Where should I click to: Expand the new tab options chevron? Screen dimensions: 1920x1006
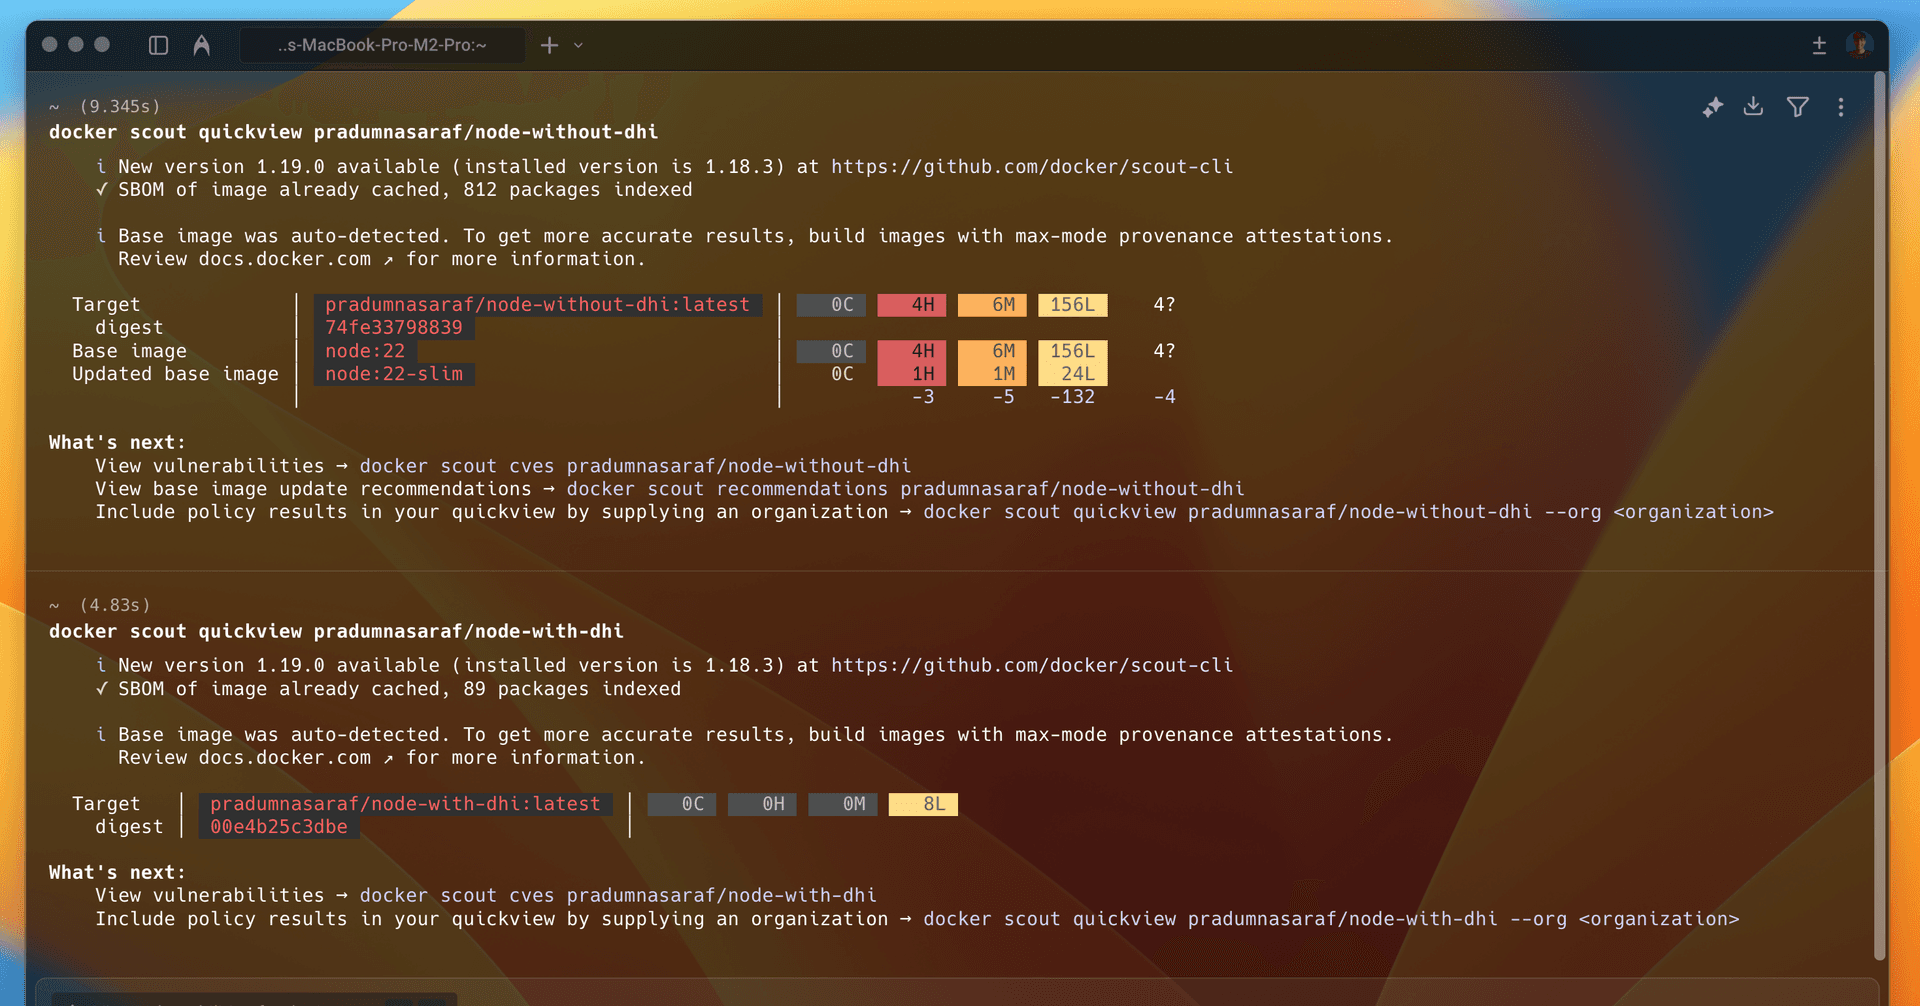coord(578,45)
